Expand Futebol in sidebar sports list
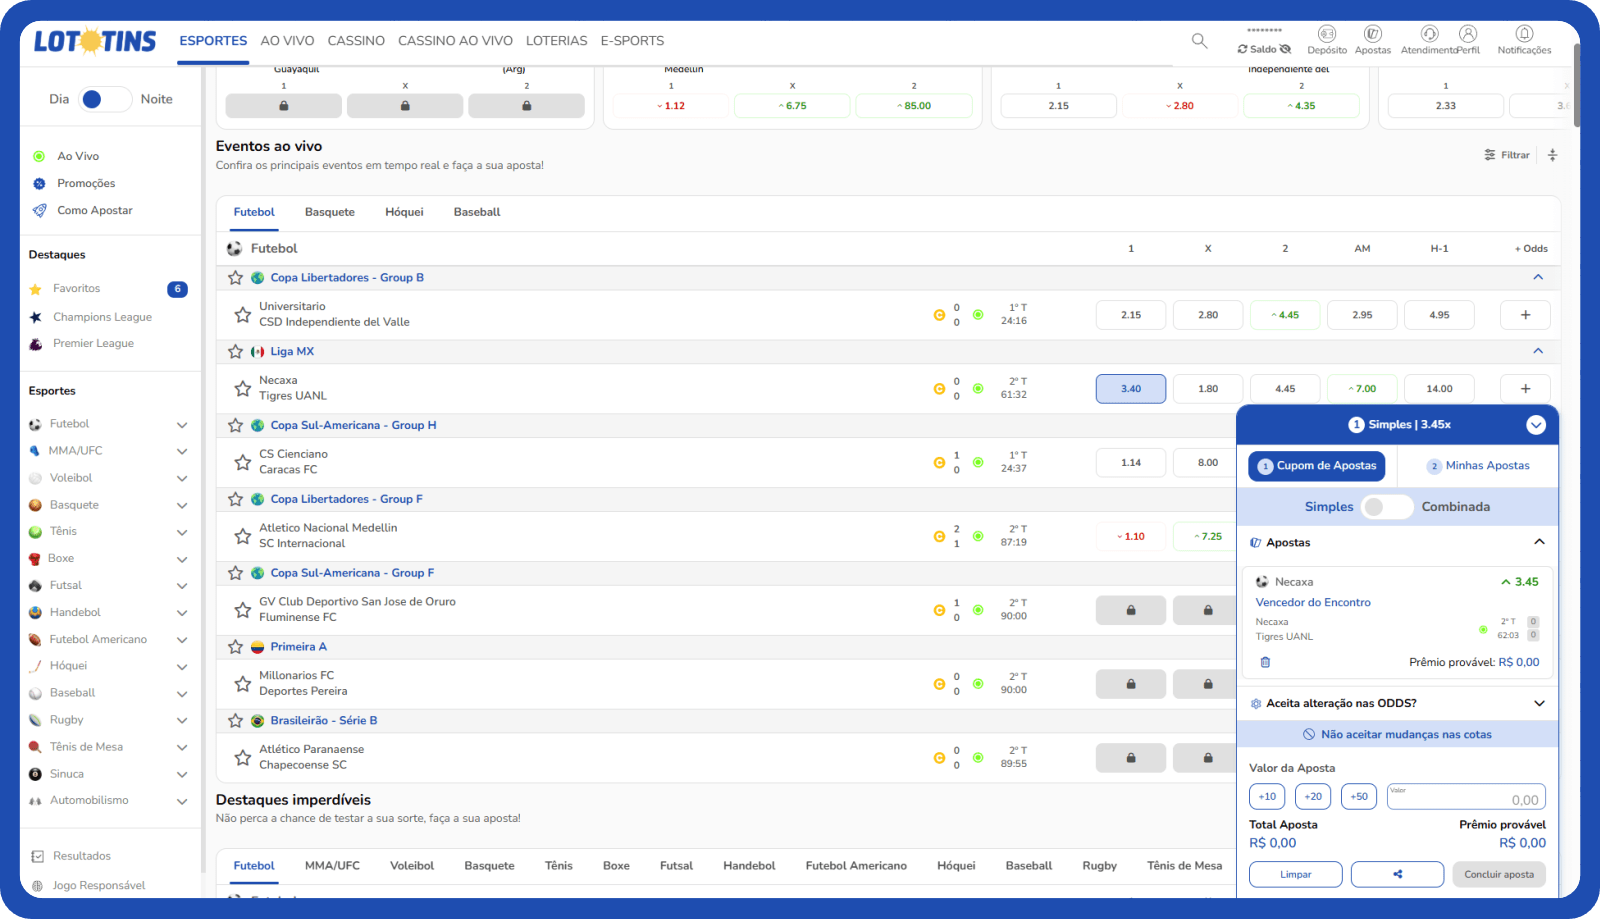The image size is (1600, 919). [182, 425]
